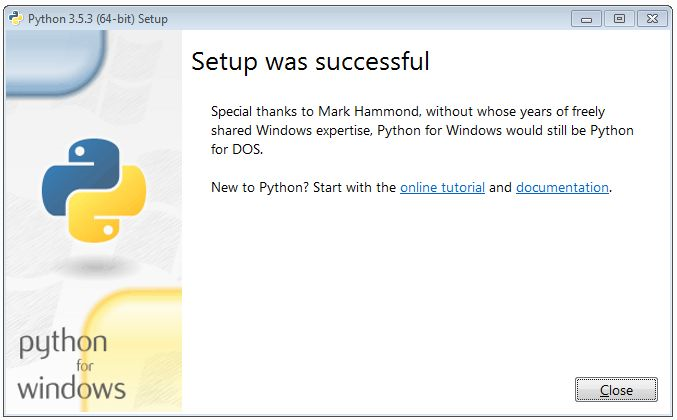The width and height of the screenshot is (677, 420).
Task: Click the word "python" in the sidebar branding
Action: point(63,343)
